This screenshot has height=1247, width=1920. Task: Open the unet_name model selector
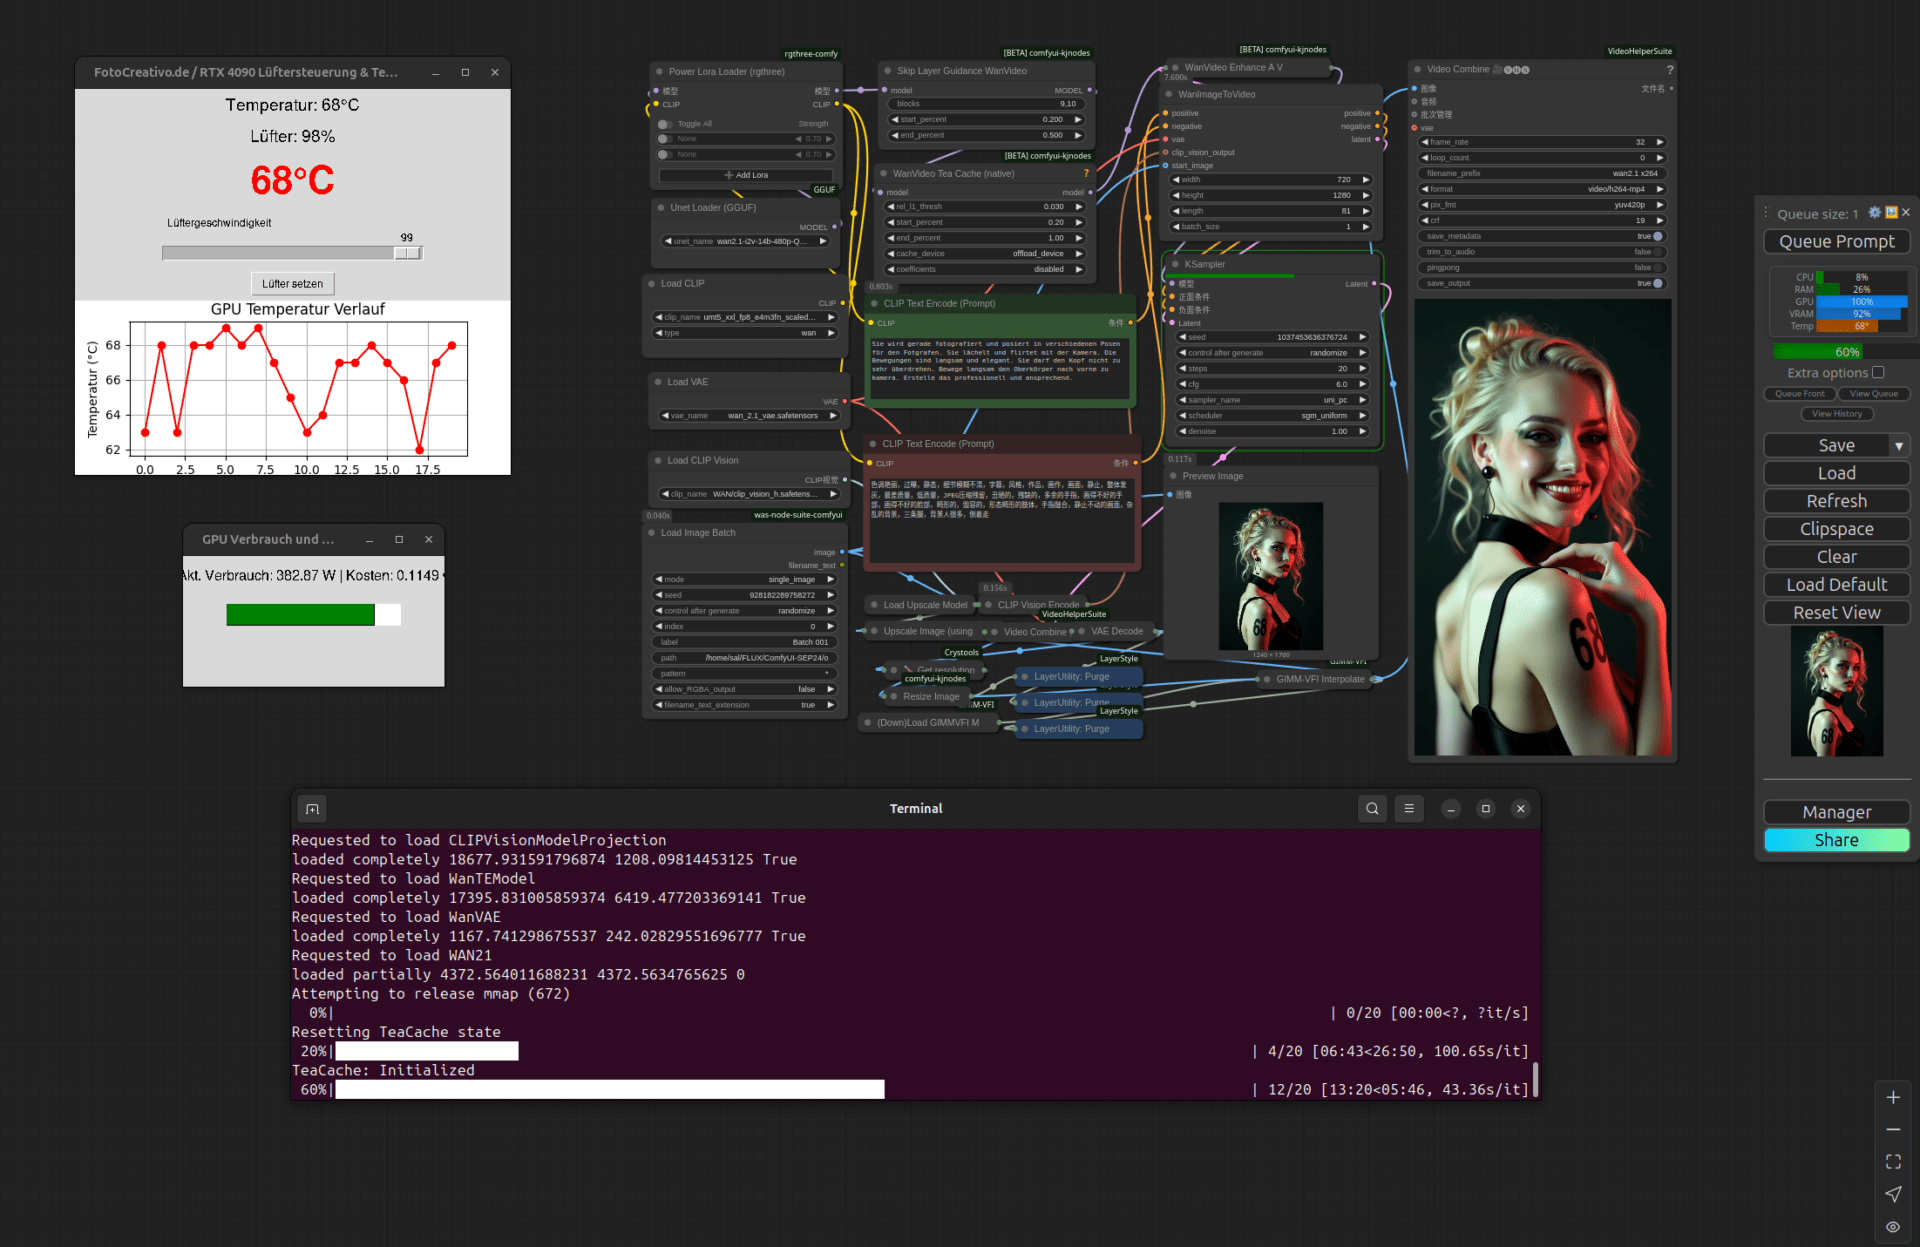point(745,241)
